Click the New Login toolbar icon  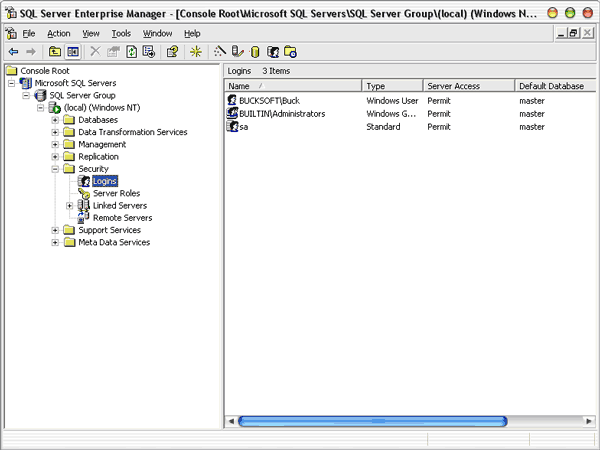point(272,52)
